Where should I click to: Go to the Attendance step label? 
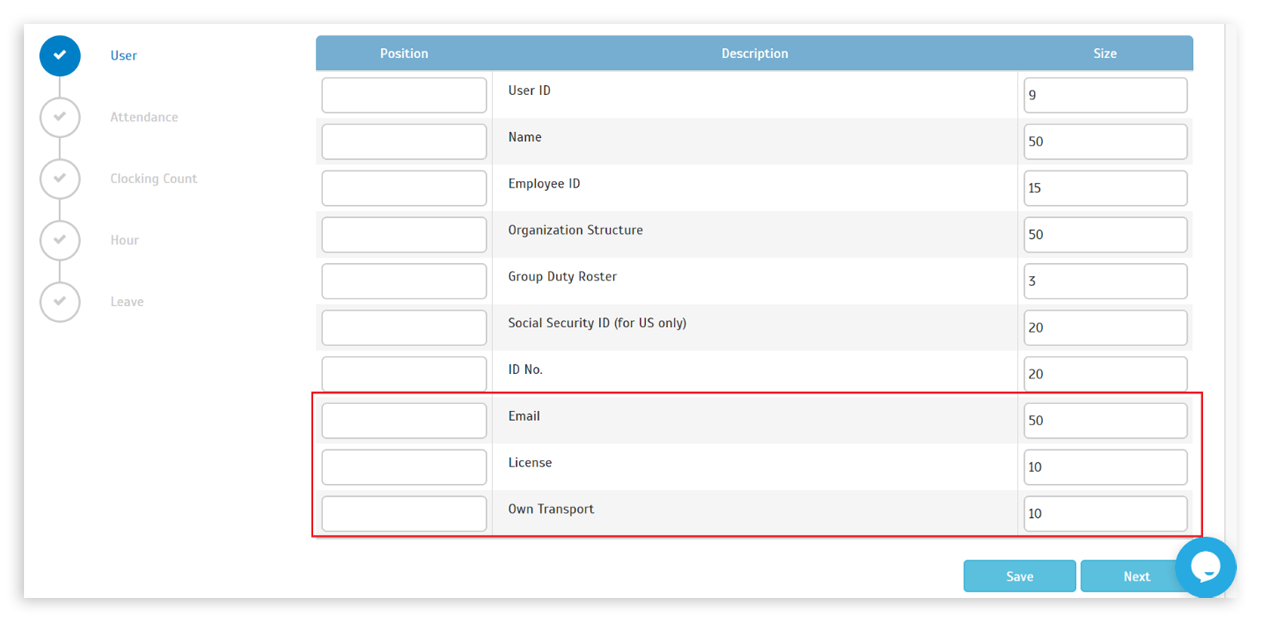pyautogui.click(x=144, y=117)
